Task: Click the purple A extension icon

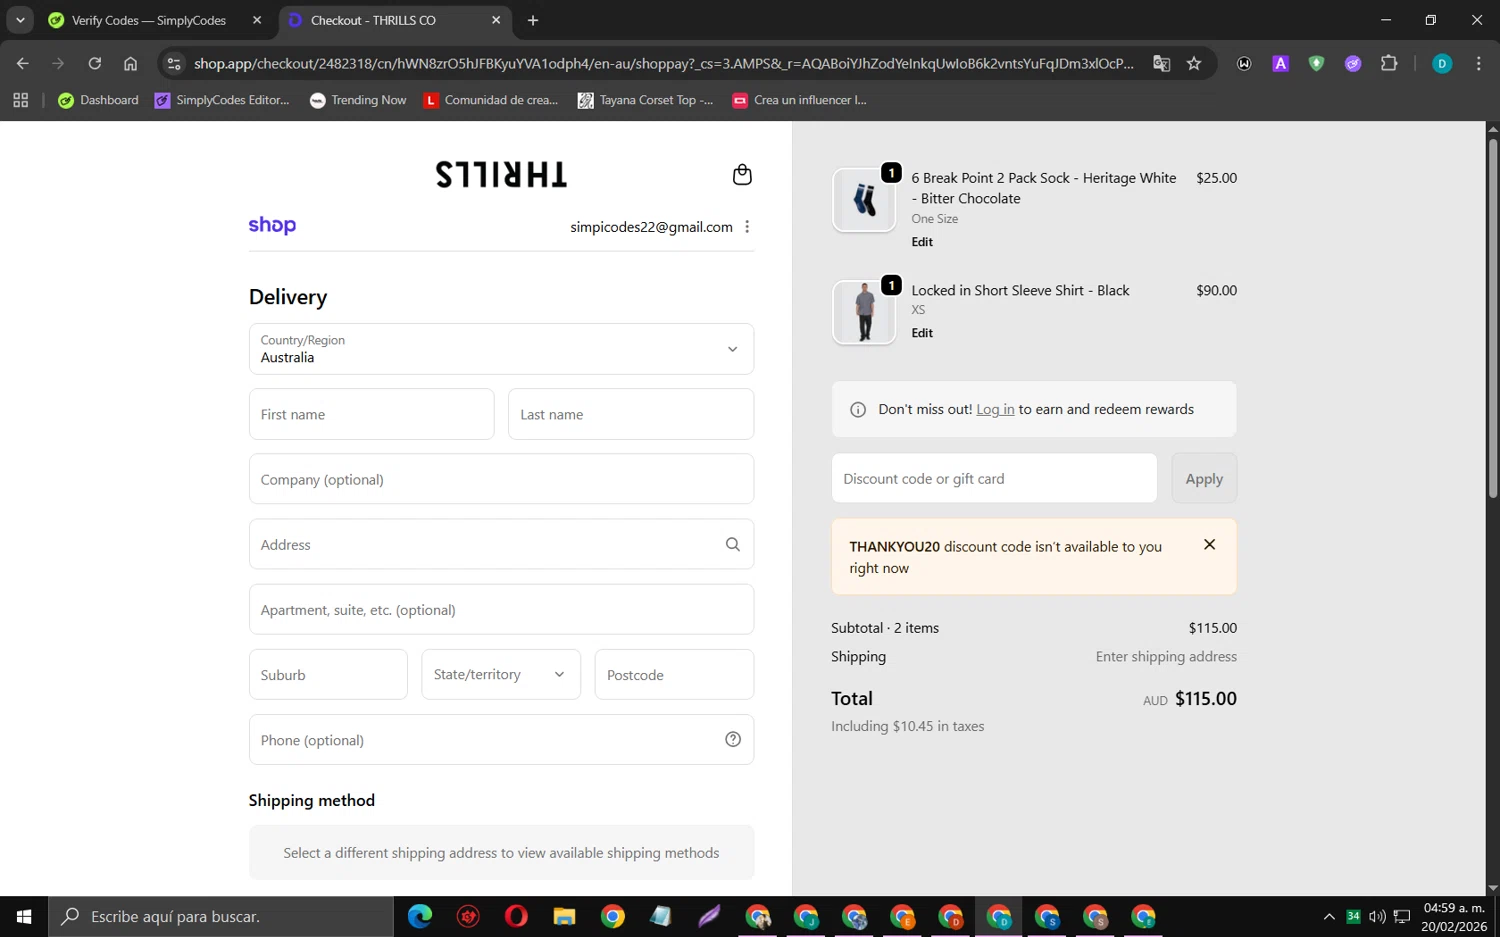Action: point(1280,63)
